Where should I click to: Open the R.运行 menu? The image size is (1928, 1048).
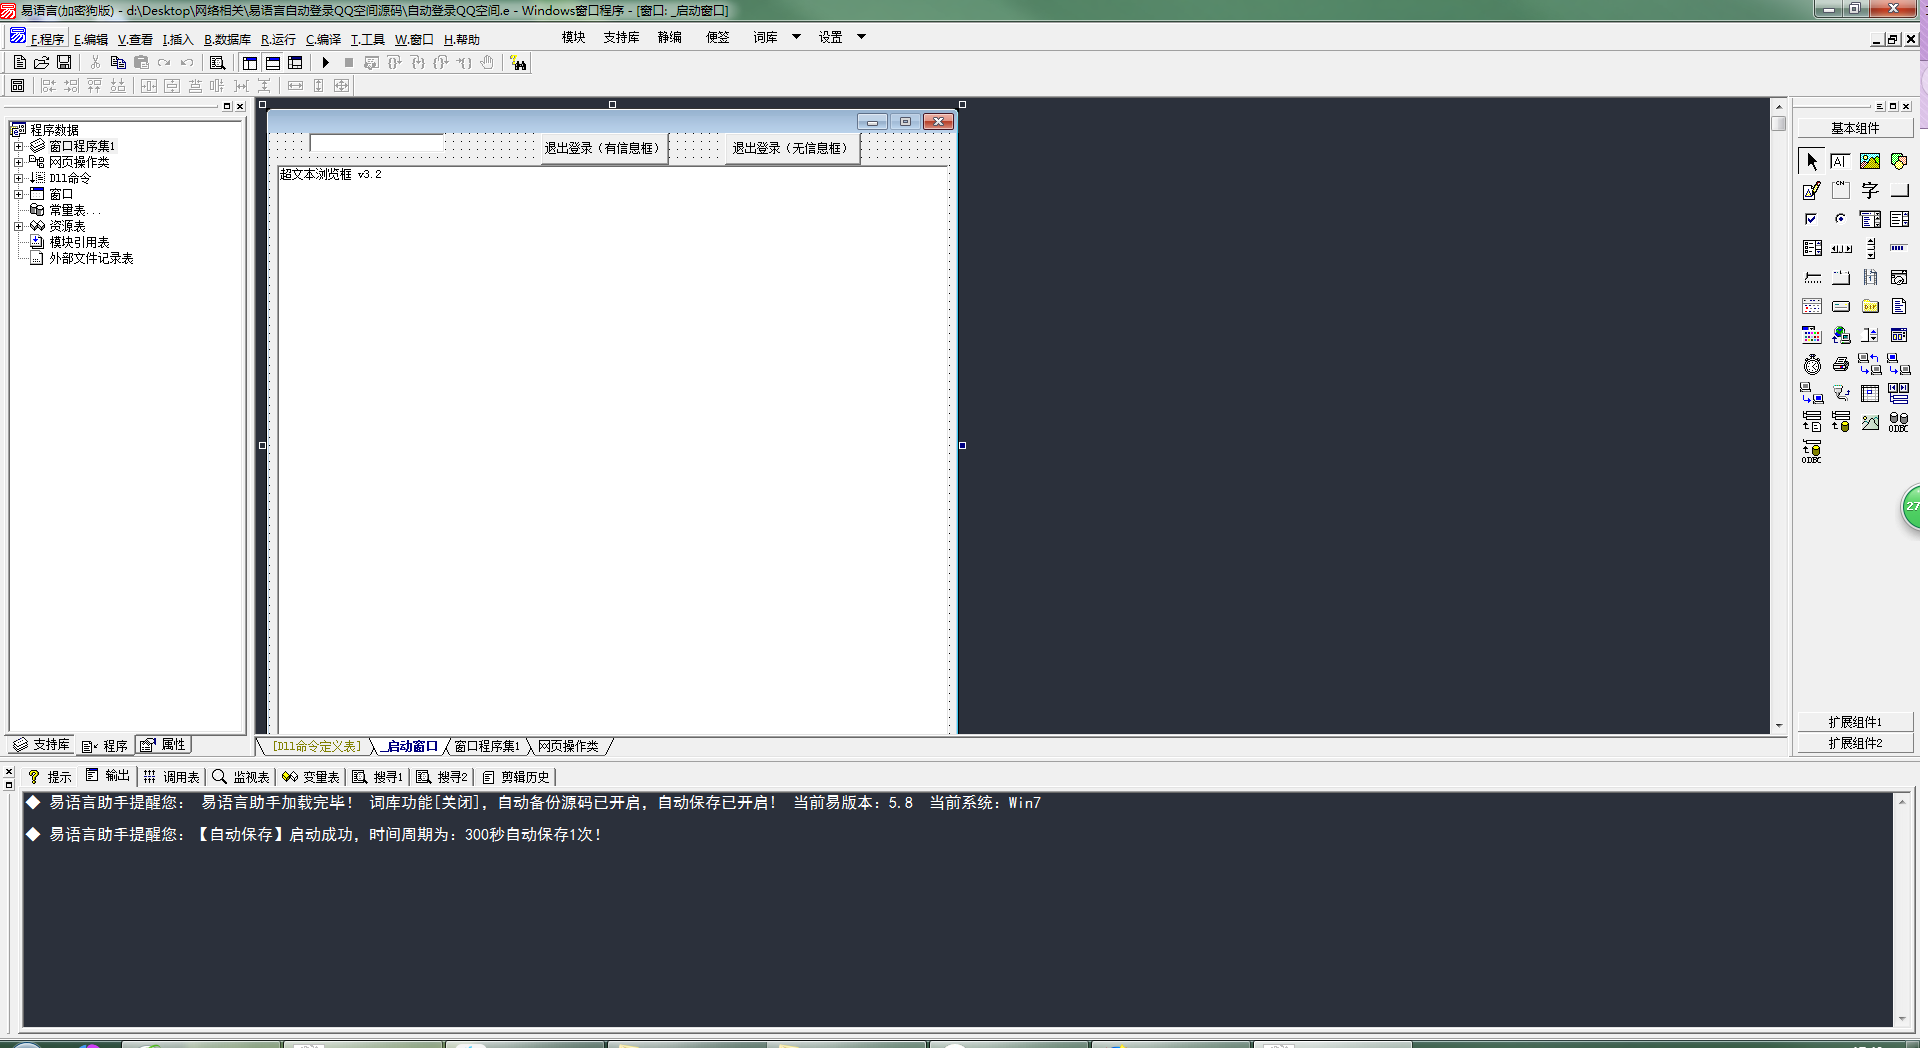coord(278,40)
